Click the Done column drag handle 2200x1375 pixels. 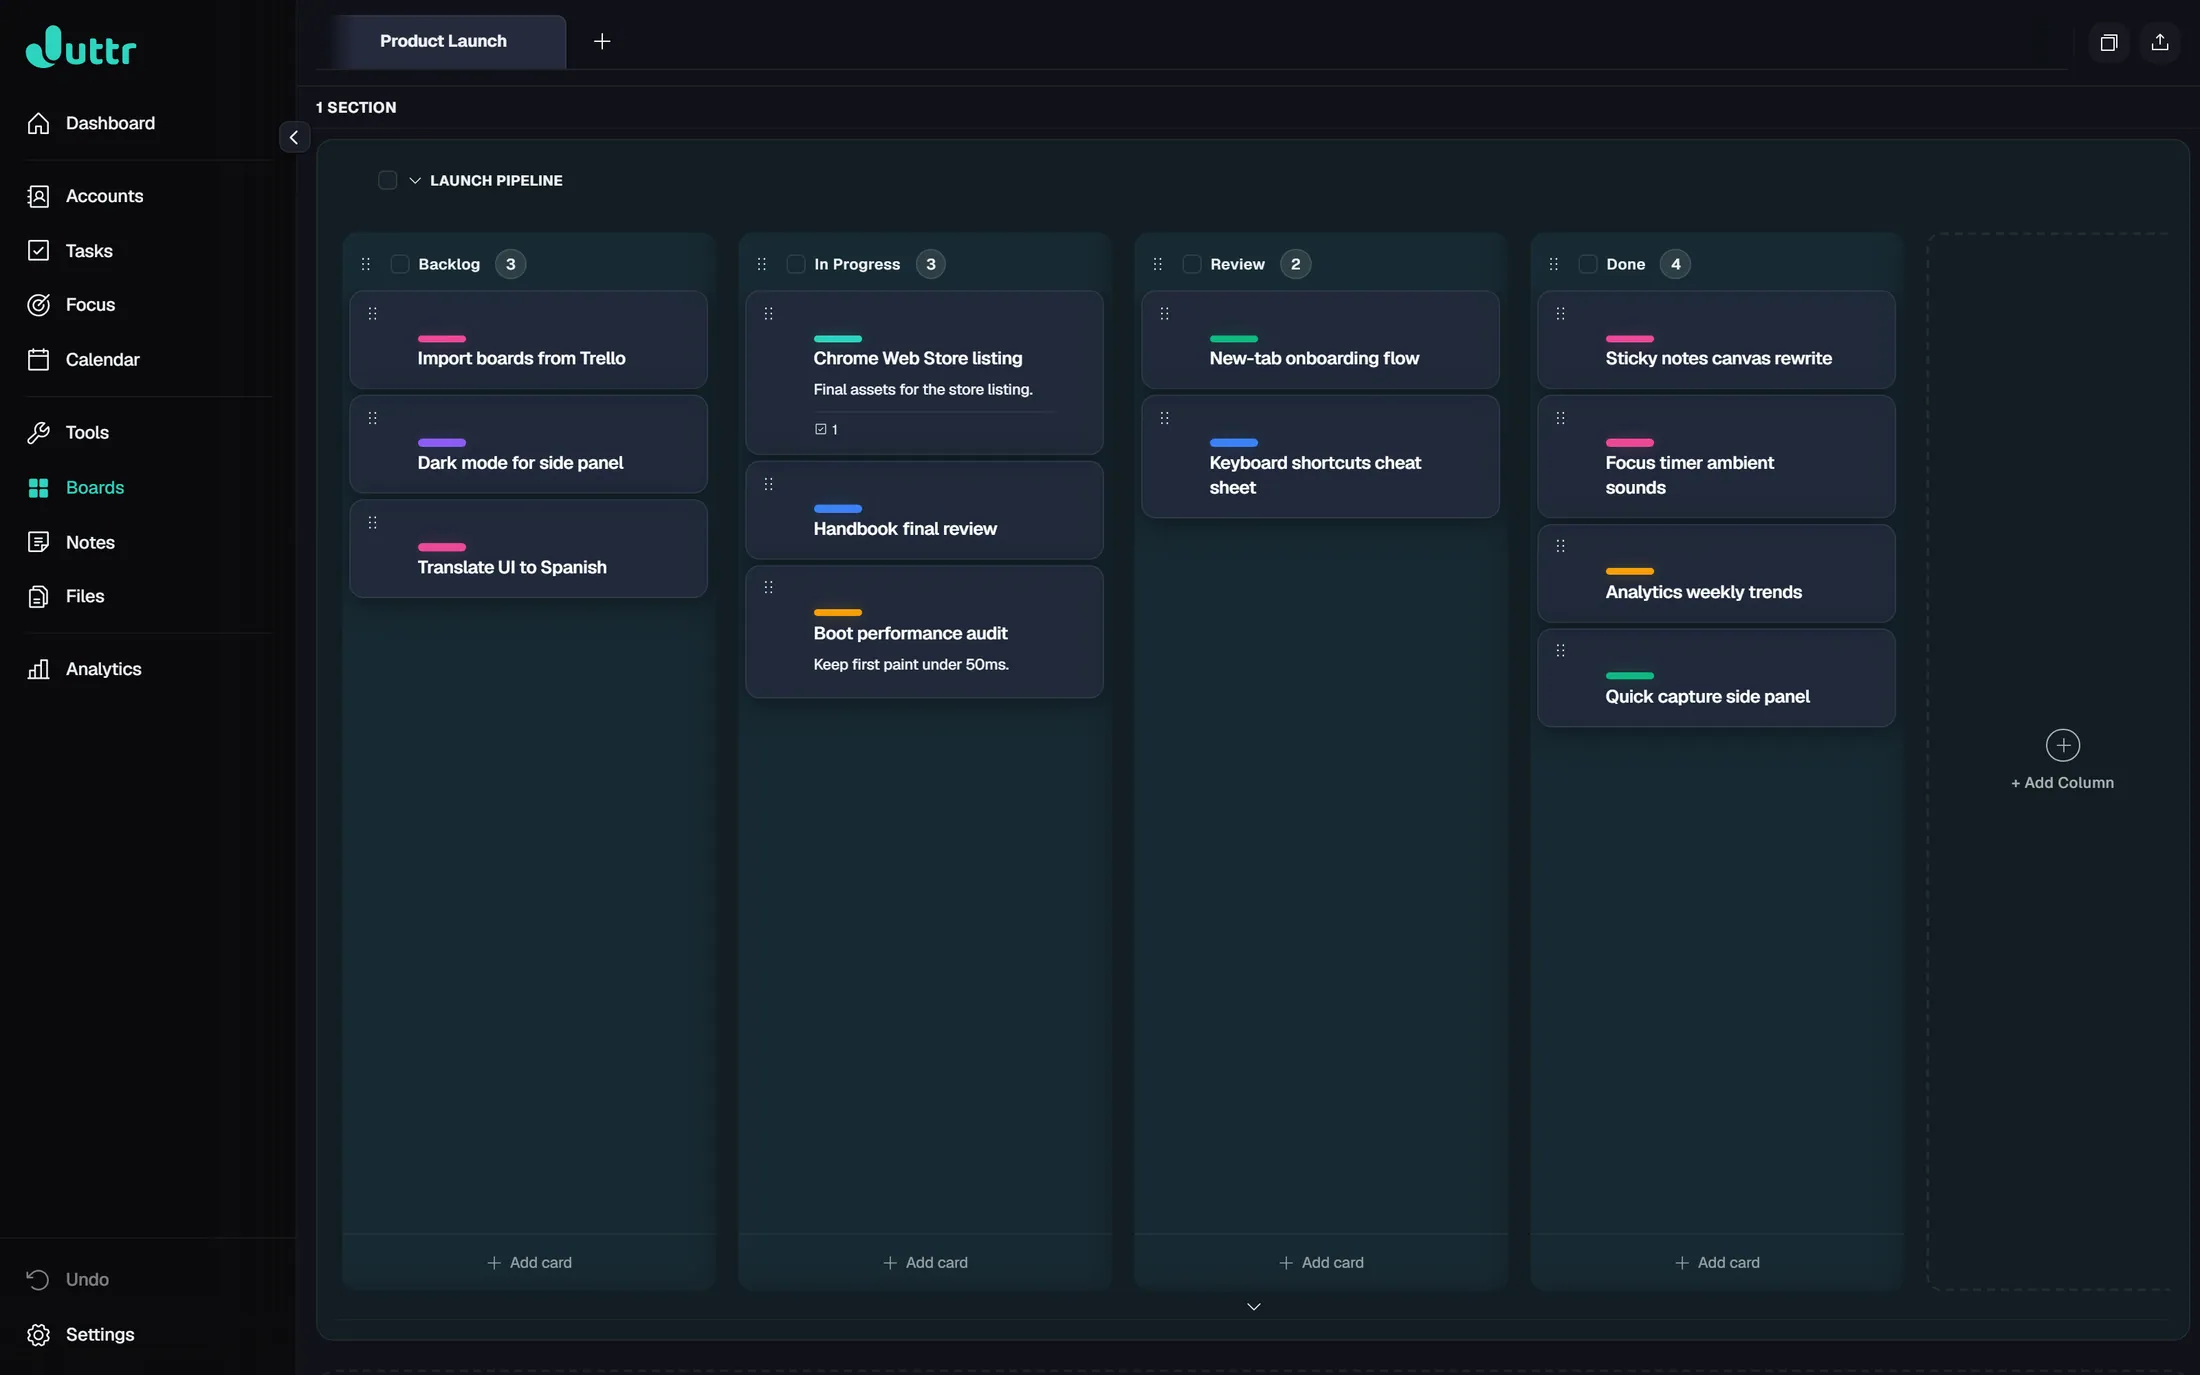(1554, 264)
